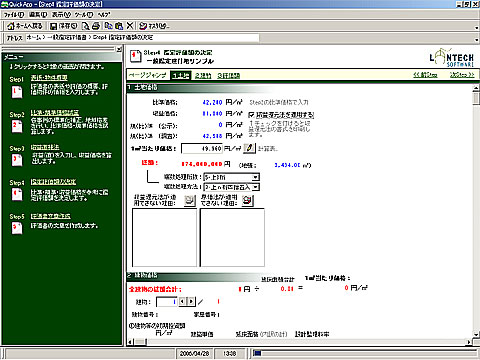This screenshot has width=480, height=360.
Task: Open print preview with the magnifier page icon
Action: 86,26
